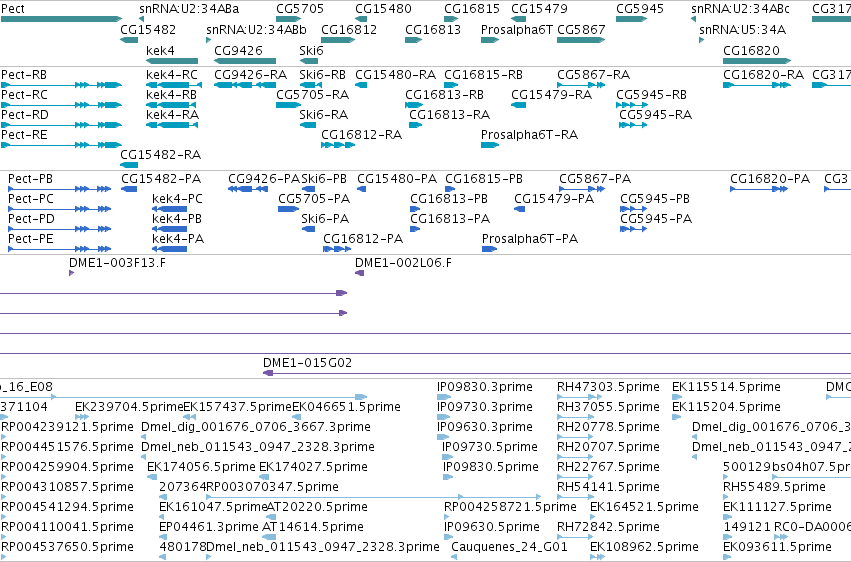Select the CG16815 gene label
Viewport: 851px width, 562px height.
pos(472,9)
